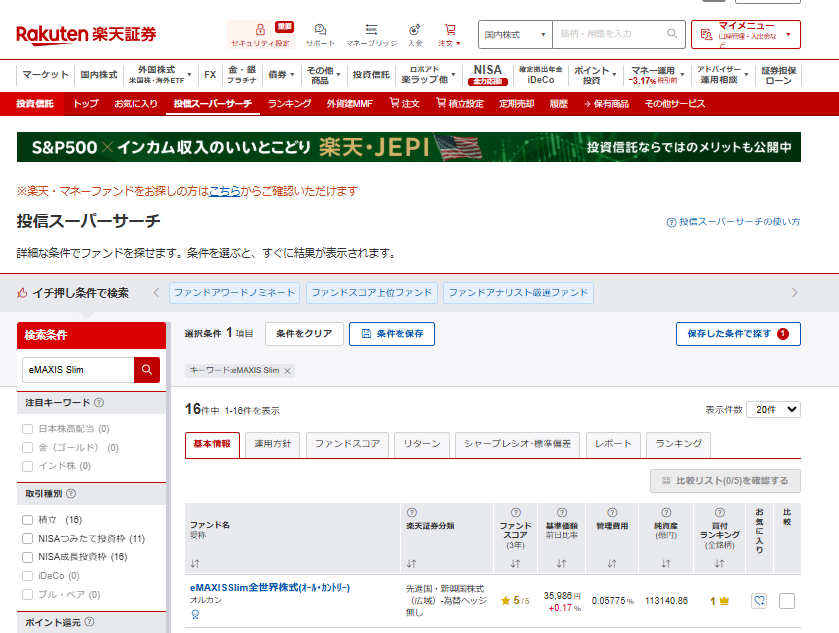Open help for 注目キーワード section
Screen dimensions: 839x633
pos(99,402)
